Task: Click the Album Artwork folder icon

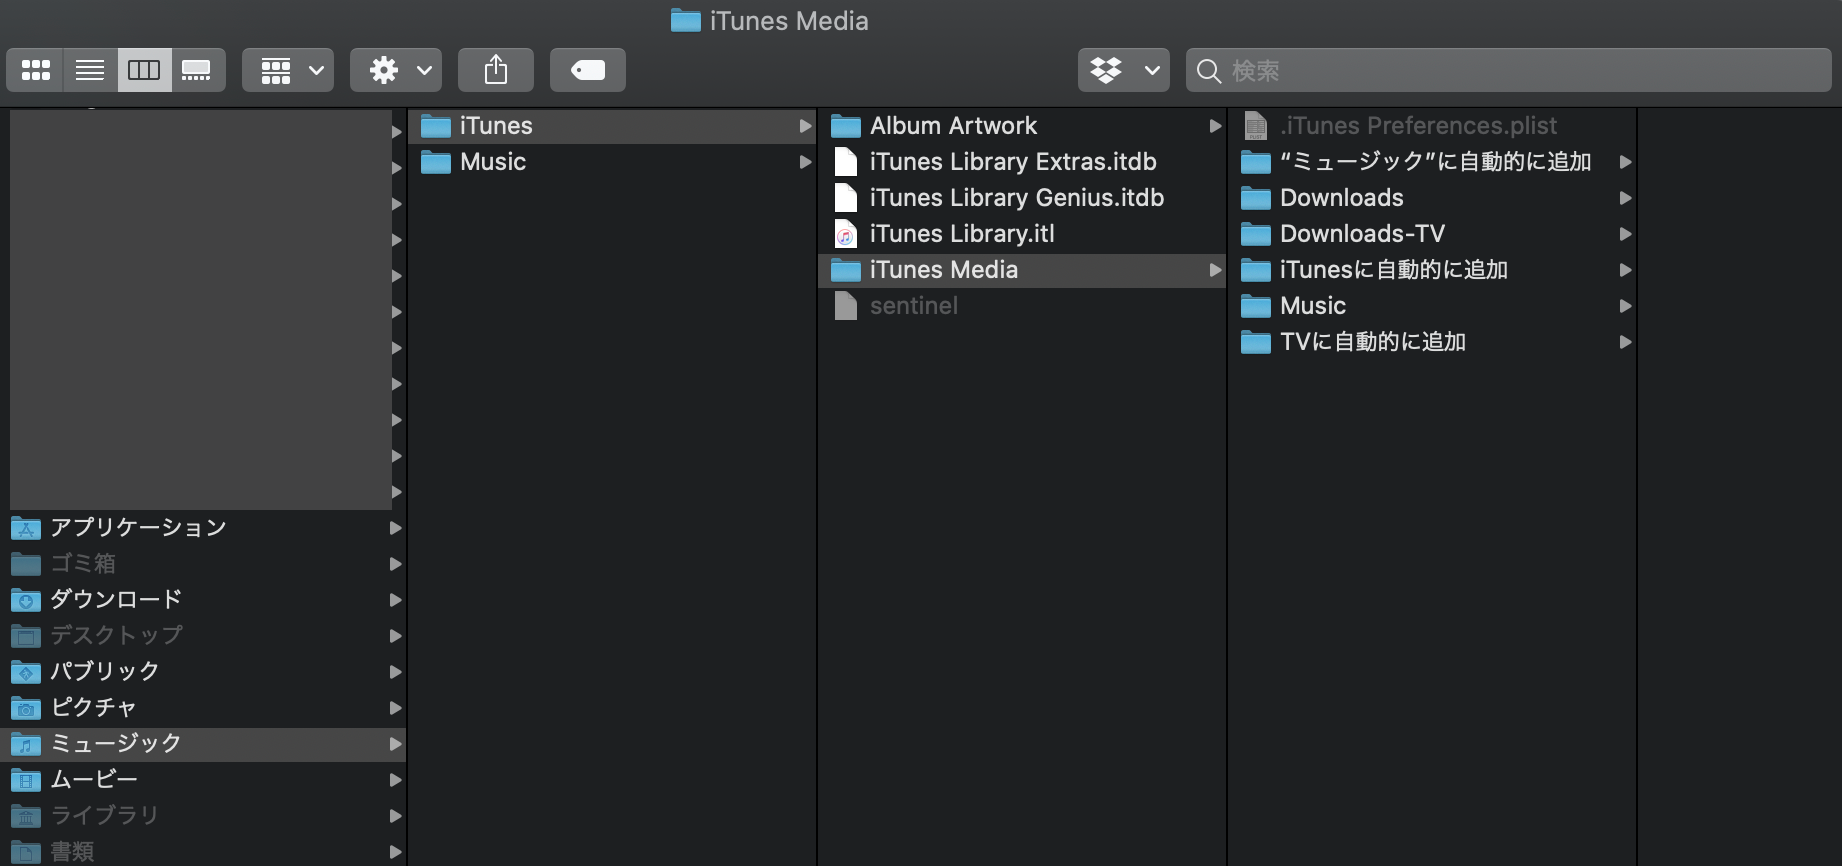Action: [x=846, y=126]
